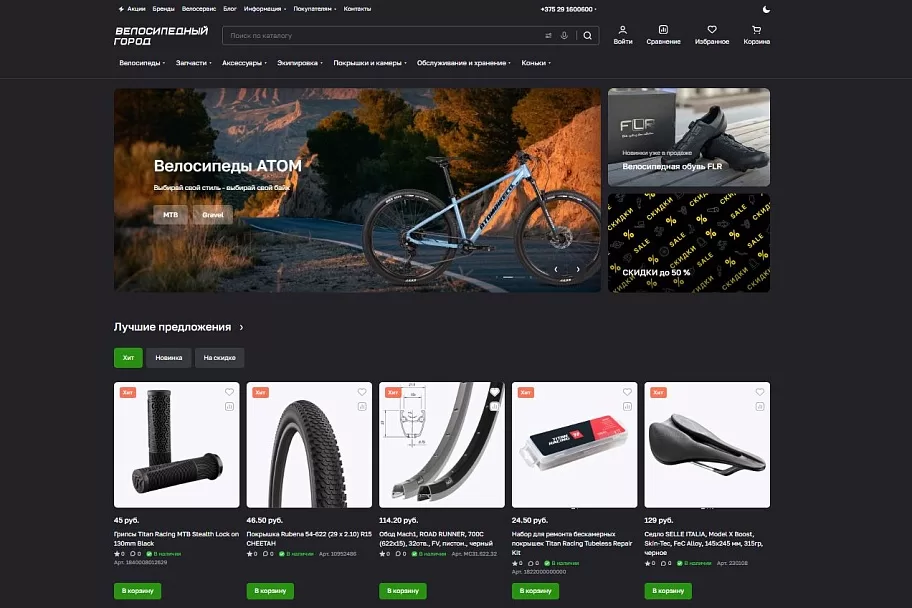Click the Лучшие предложения heading
This screenshot has width=912, height=608.
[x=172, y=327]
